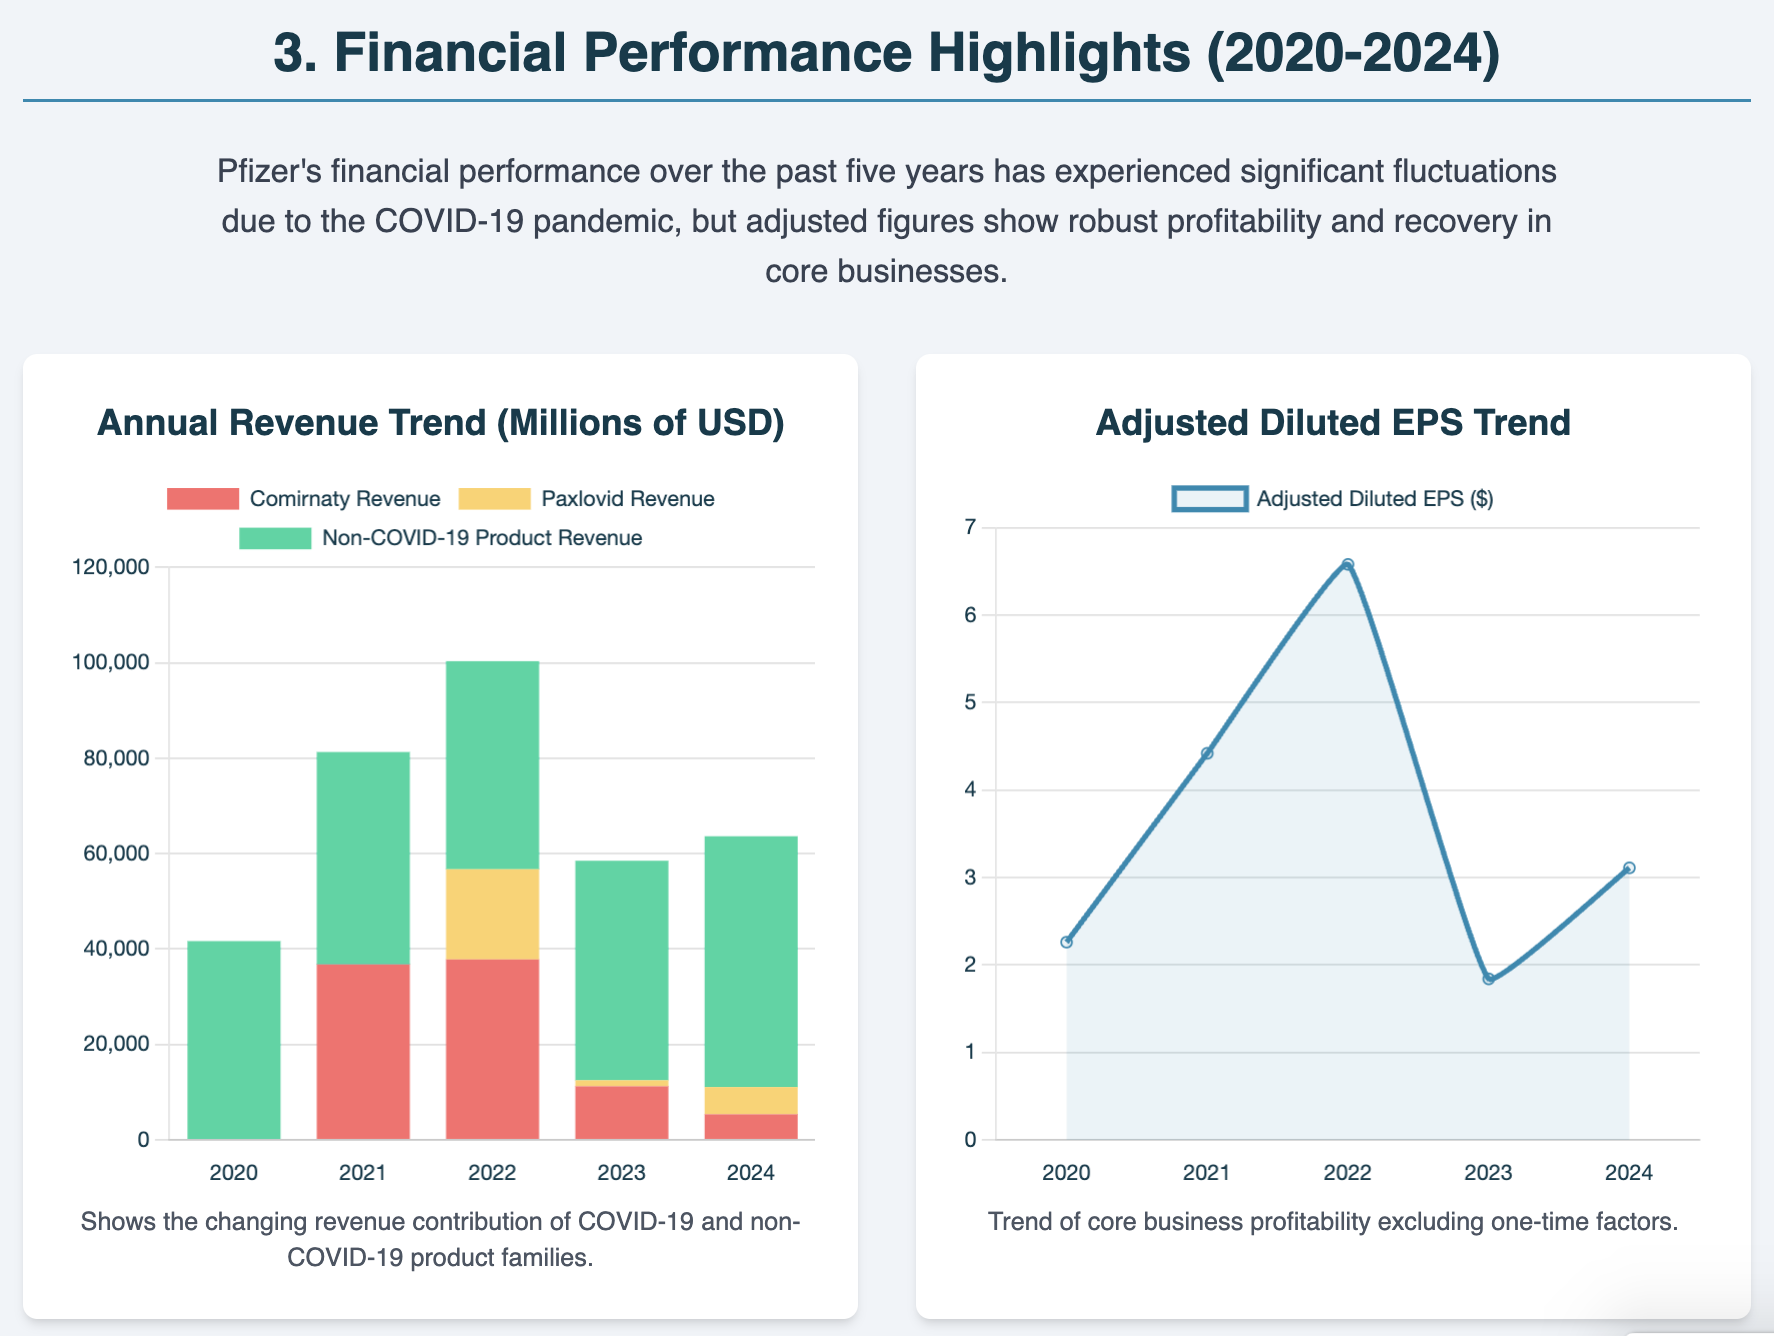
Task: Click the 60,000 y-axis label
Action: point(116,853)
